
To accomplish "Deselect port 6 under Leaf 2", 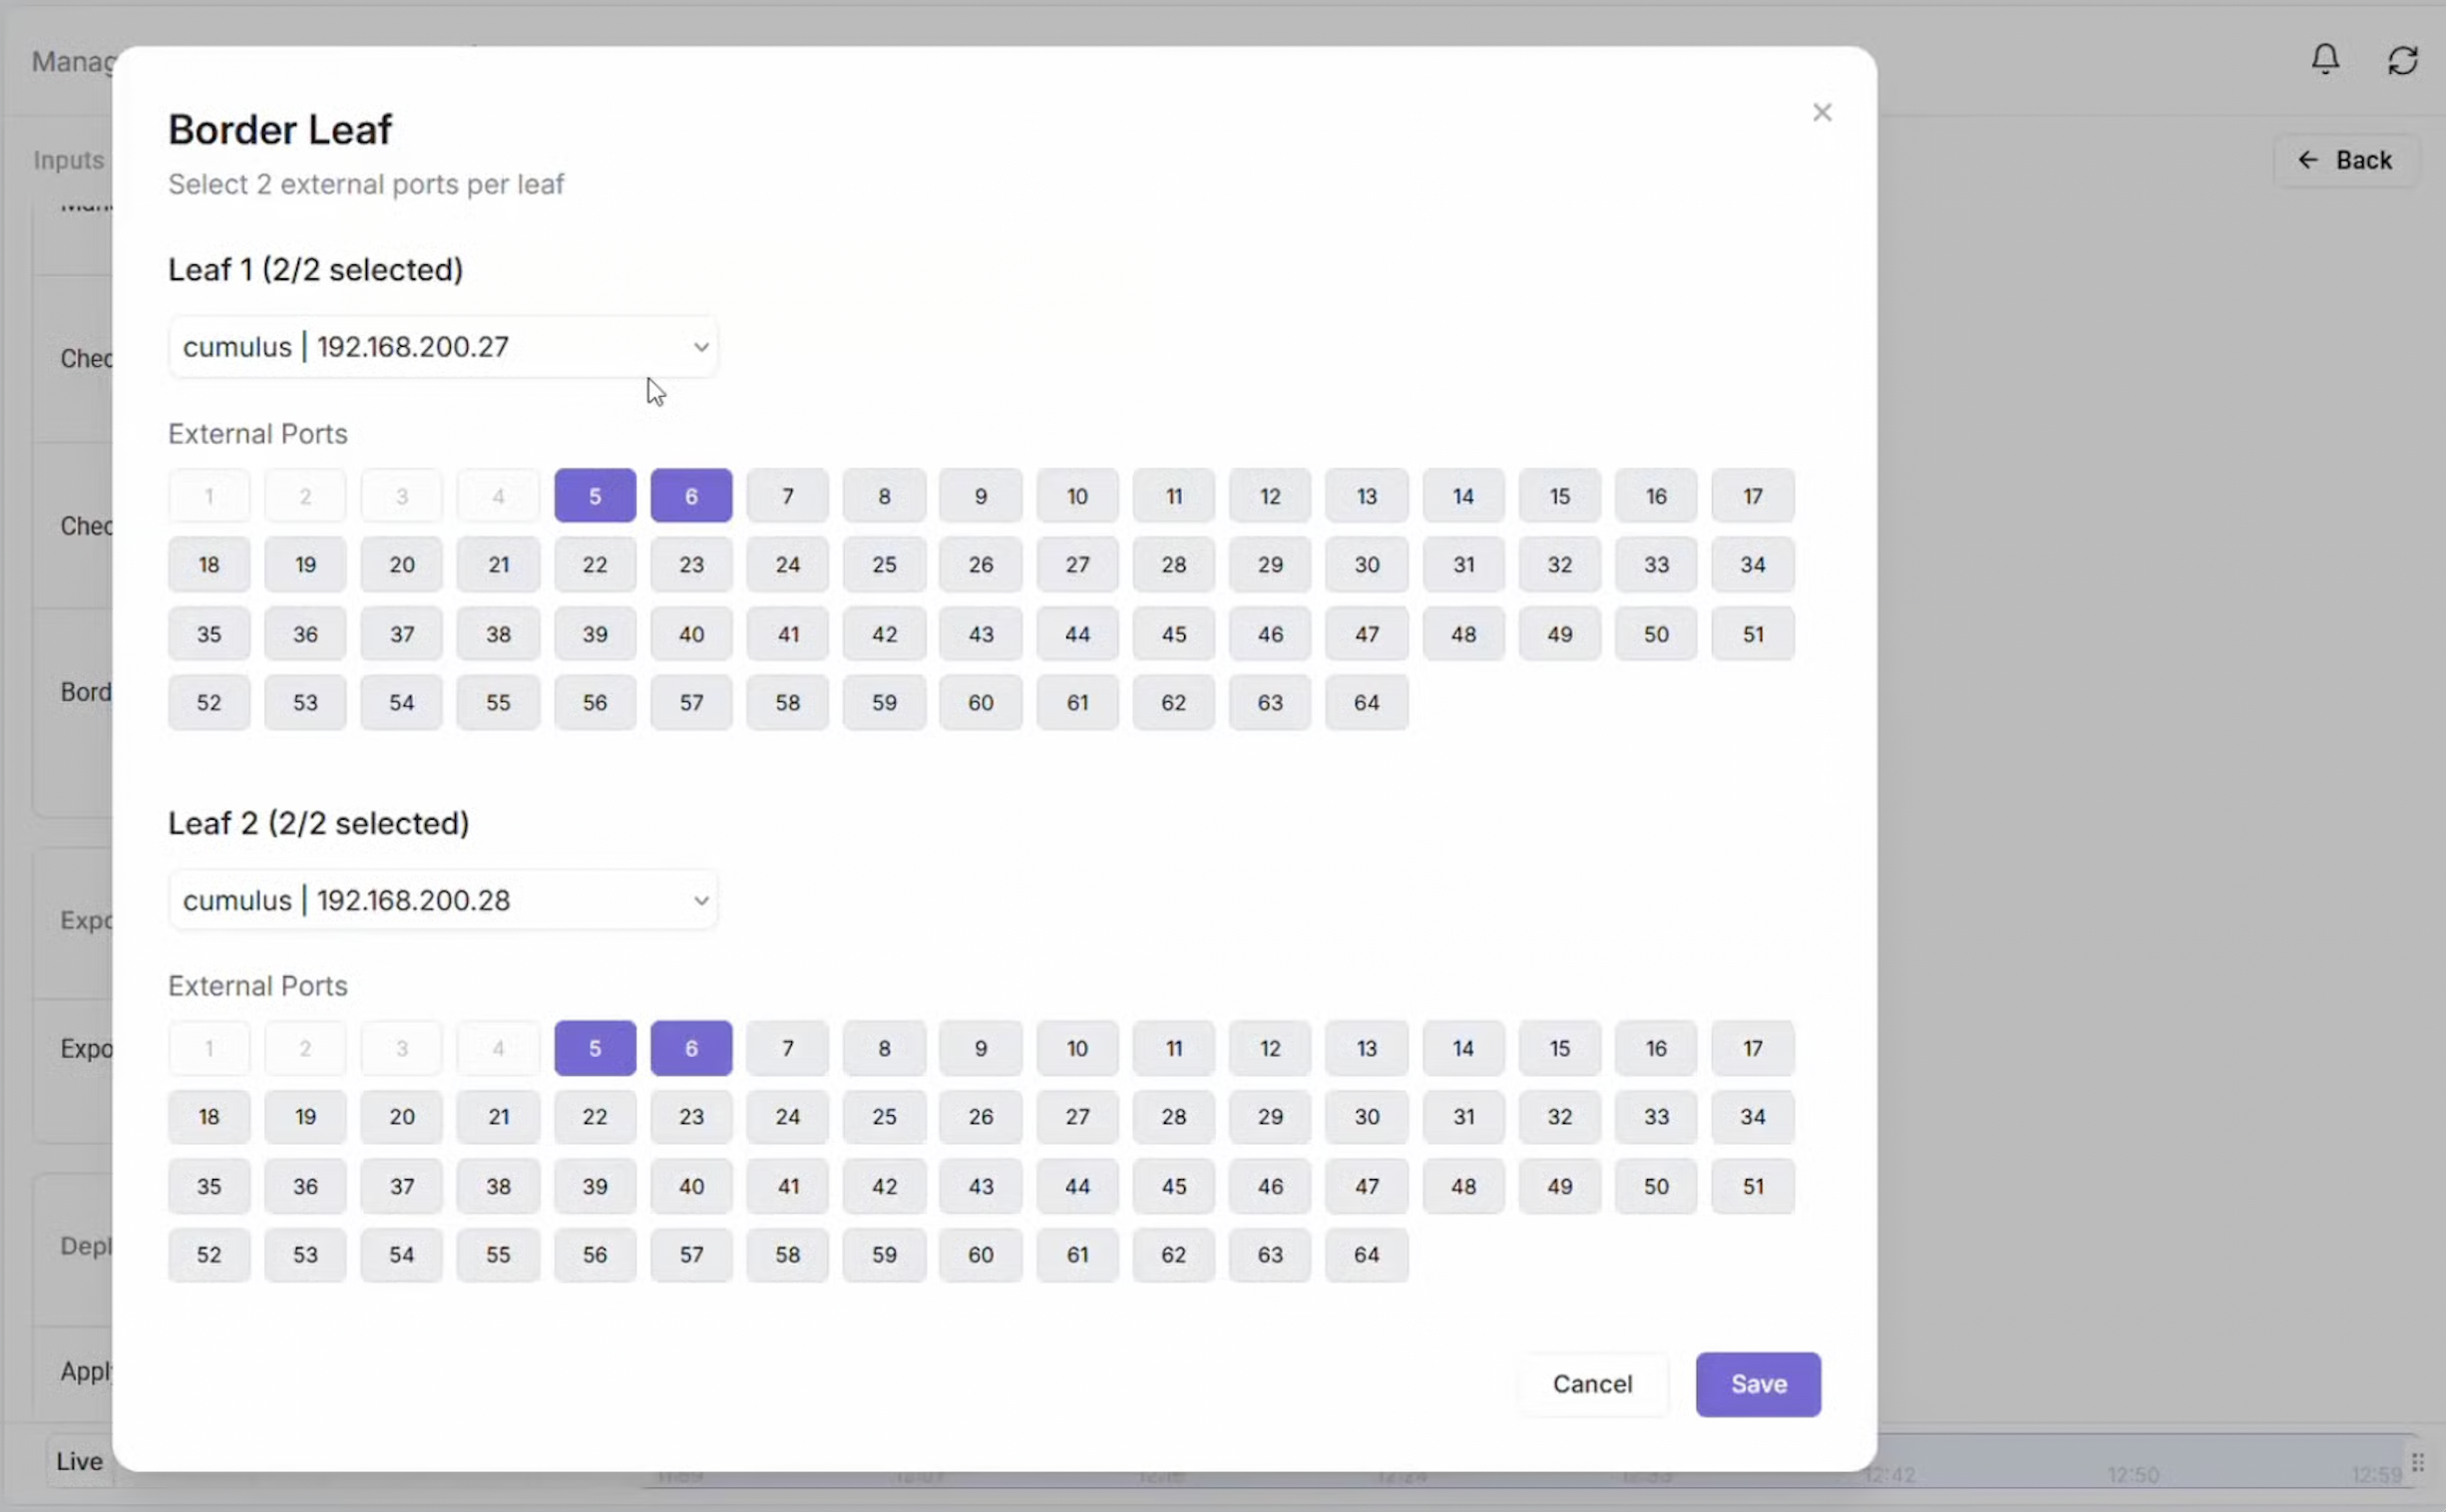I will [691, 1048].
